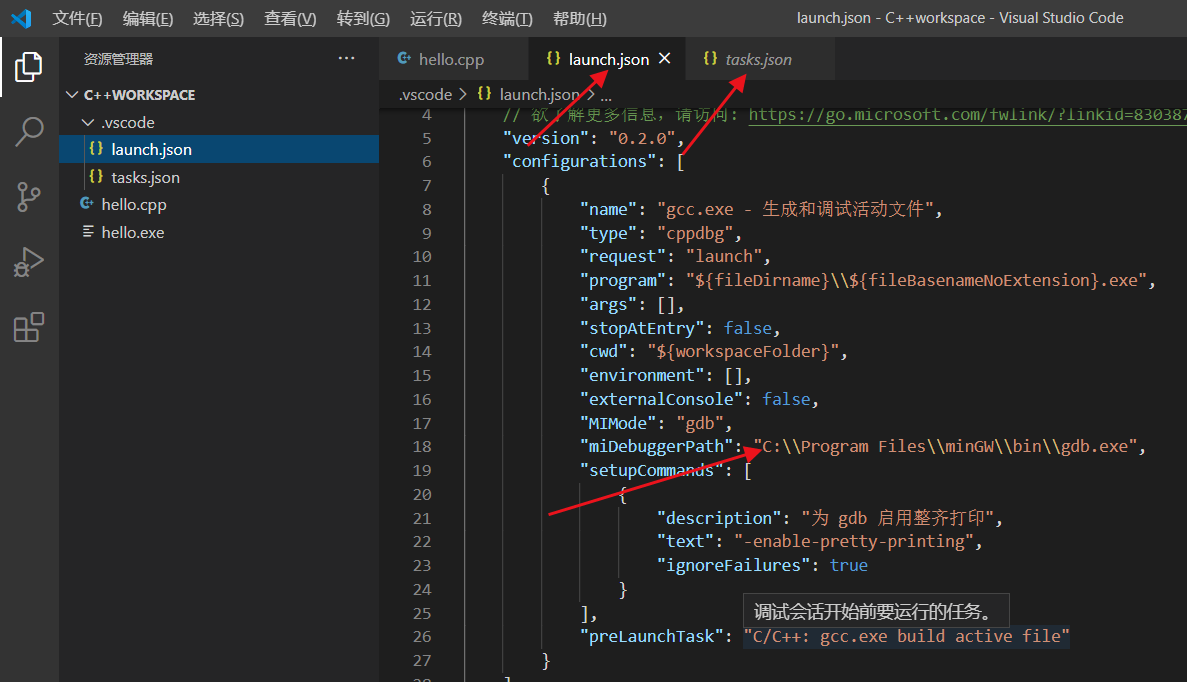The width and height of the screenshot is (1187, 682).
Task: Select launch.json in the file explorer
Action: tap(219, 149)
